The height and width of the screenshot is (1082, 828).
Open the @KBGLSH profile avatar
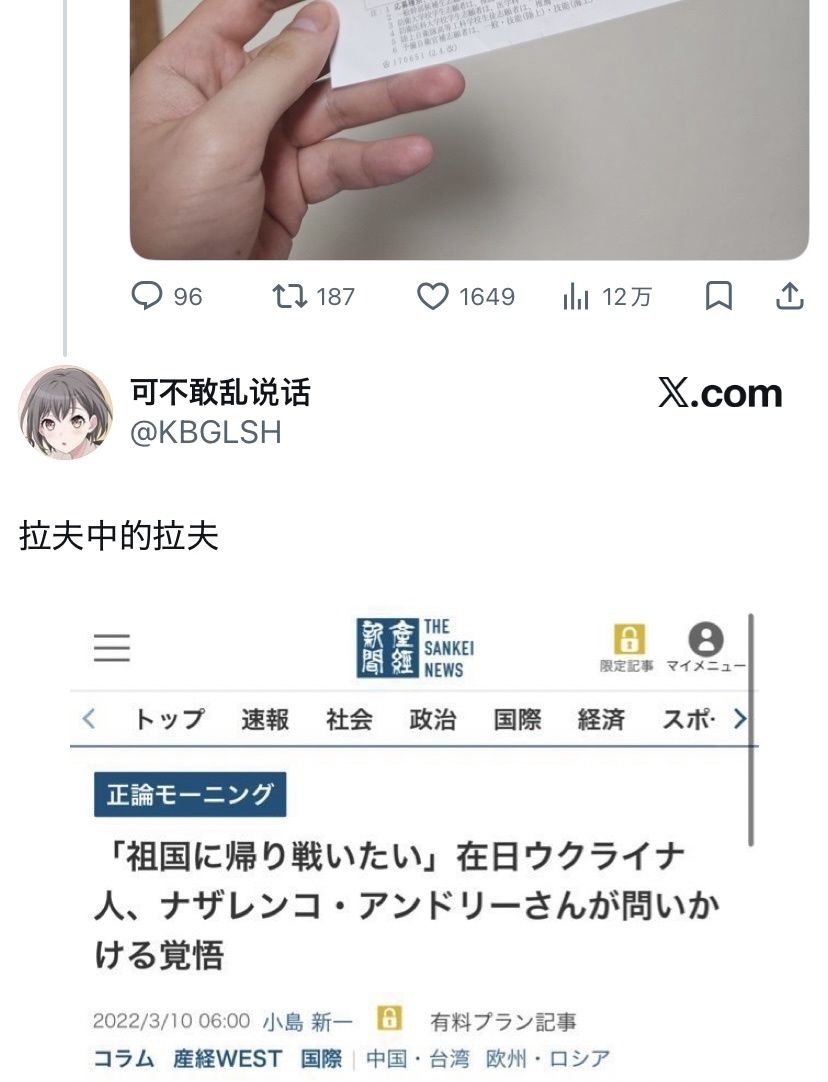click(65, 413)
